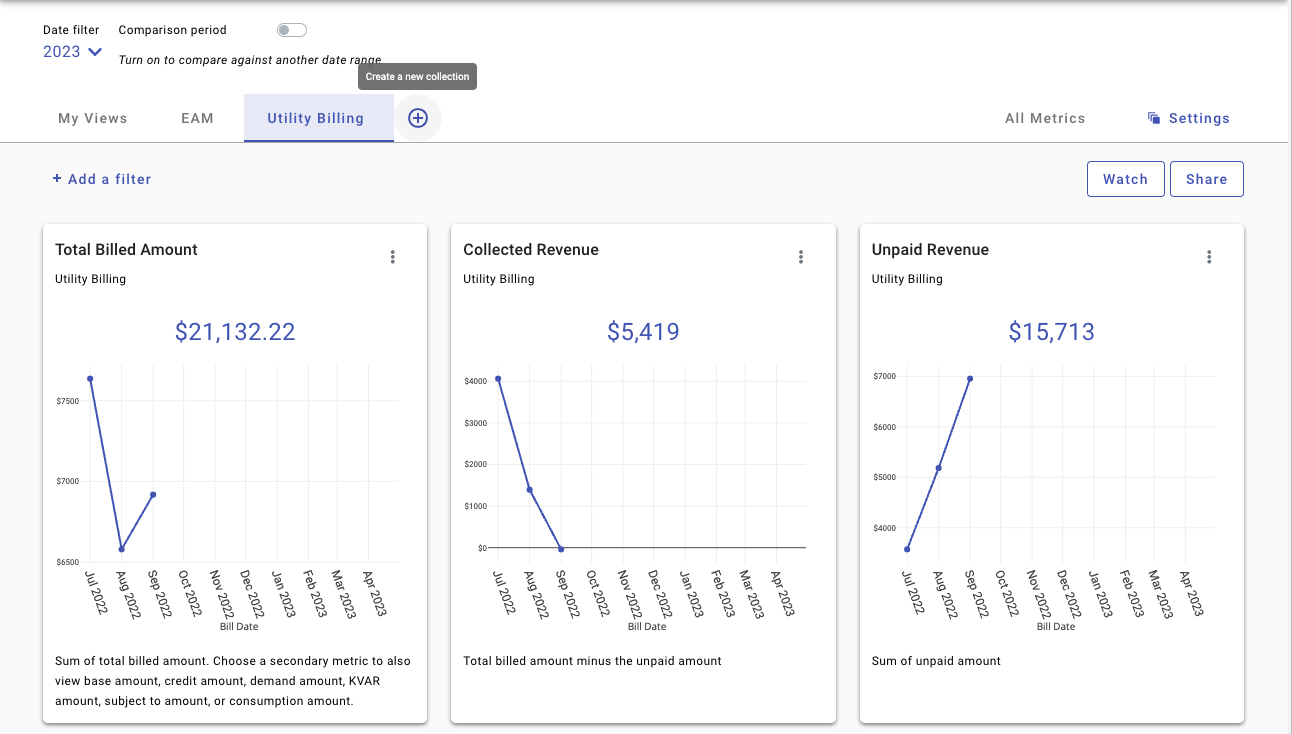Screen dimensions: 1292x734
Task: Click the Watch button
Action: [x=1125, y=178]
